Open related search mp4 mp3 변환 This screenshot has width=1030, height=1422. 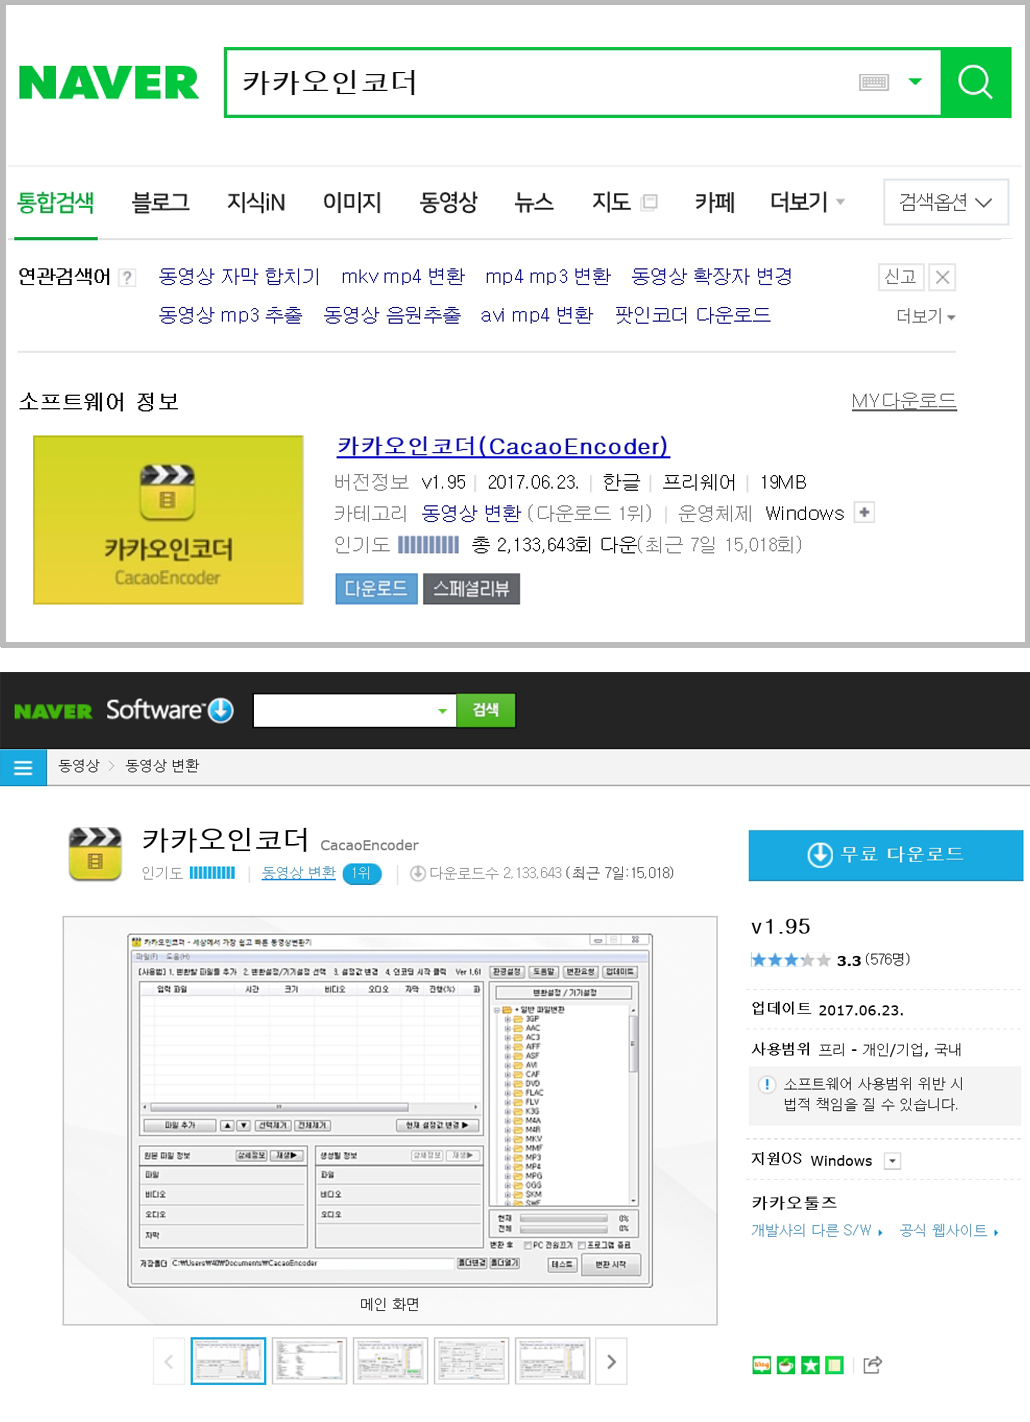(x=548, y=277)
